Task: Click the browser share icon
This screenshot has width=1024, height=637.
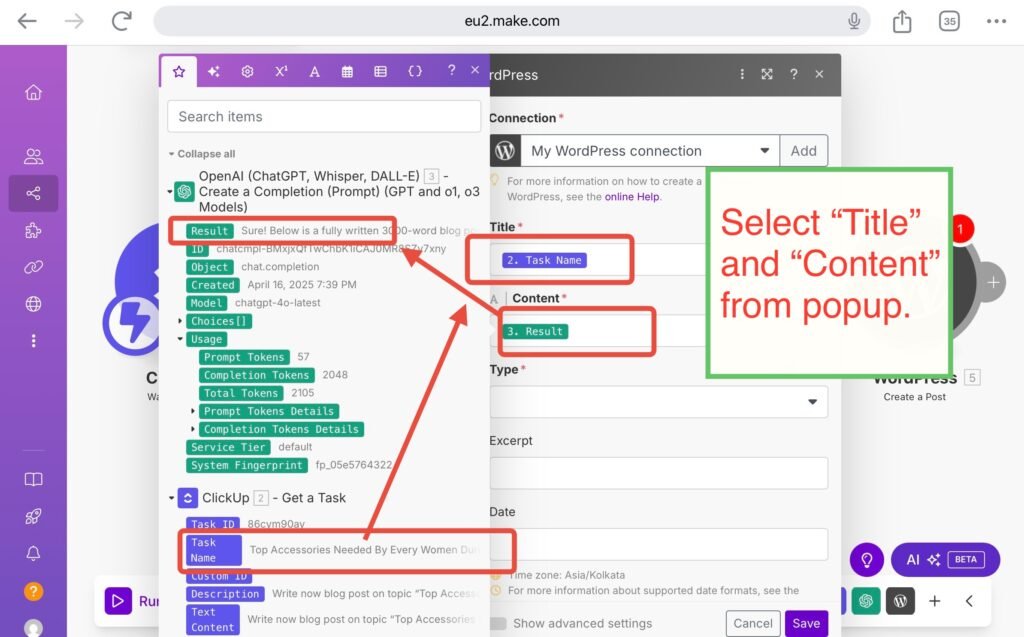Action: (x=902, y=21)
